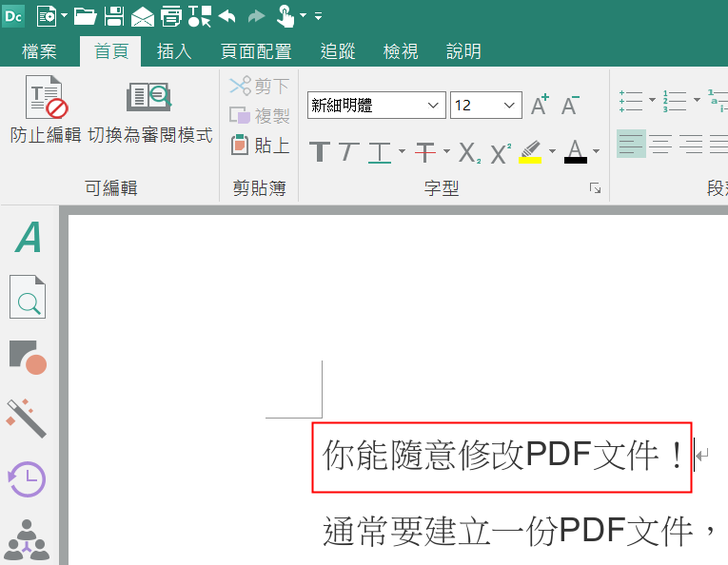Create a new document from the toolbar
Screen dimensions: 728x565
(x=46, y=17)
